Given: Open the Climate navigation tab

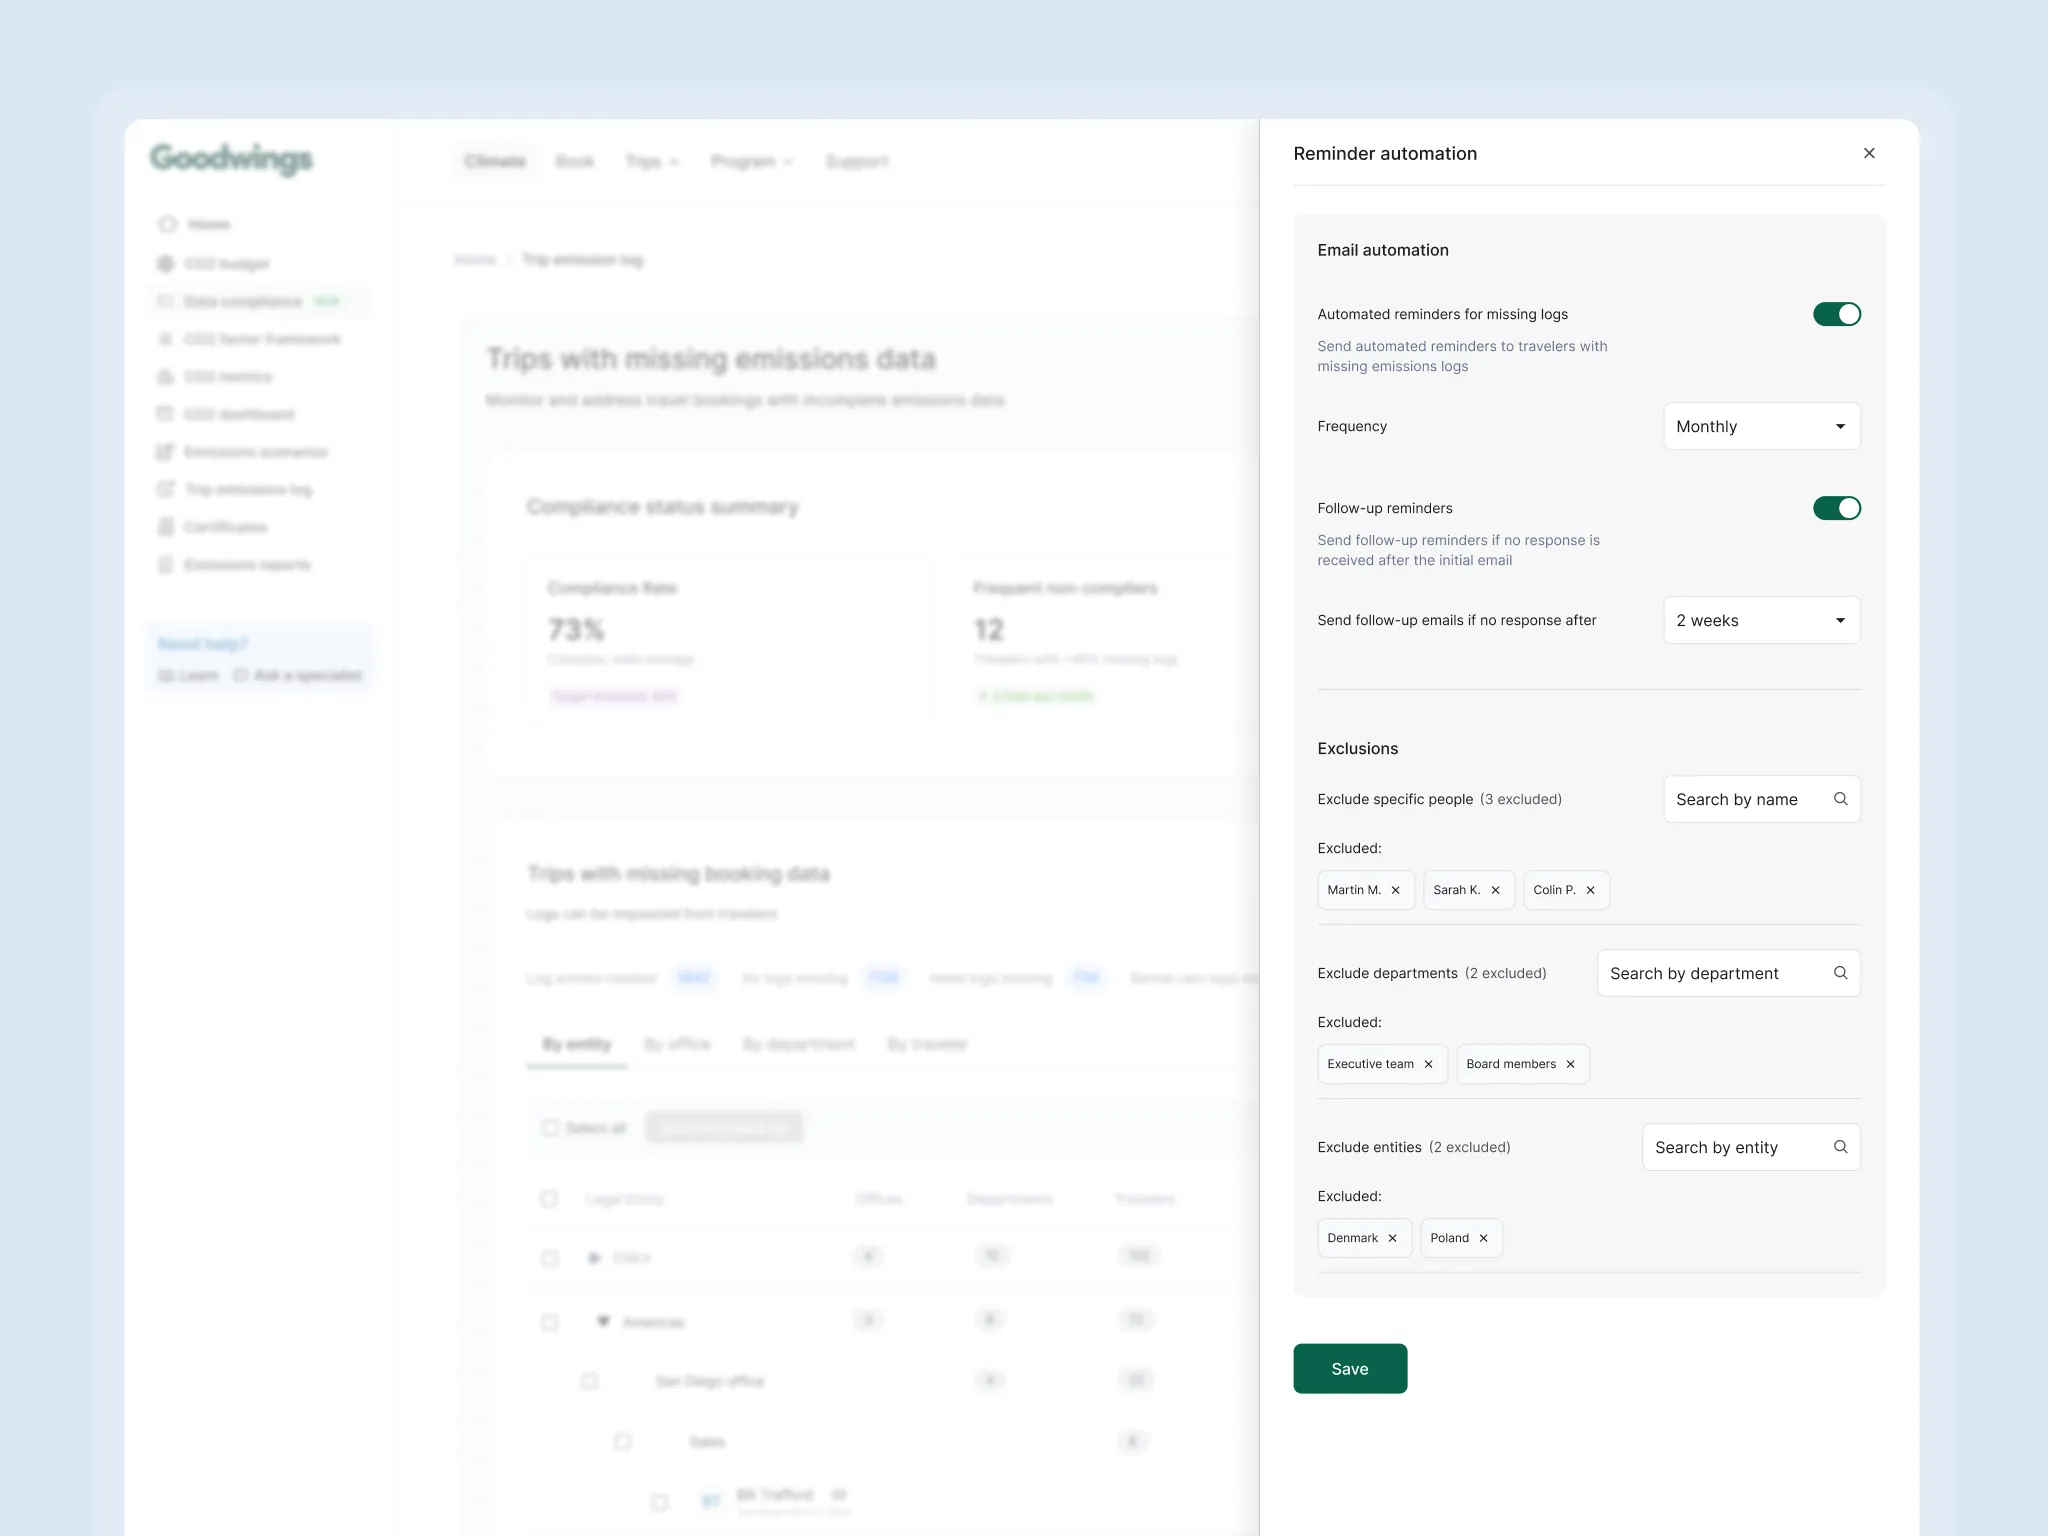Looking at the screenshot, I should coord(495,161).
